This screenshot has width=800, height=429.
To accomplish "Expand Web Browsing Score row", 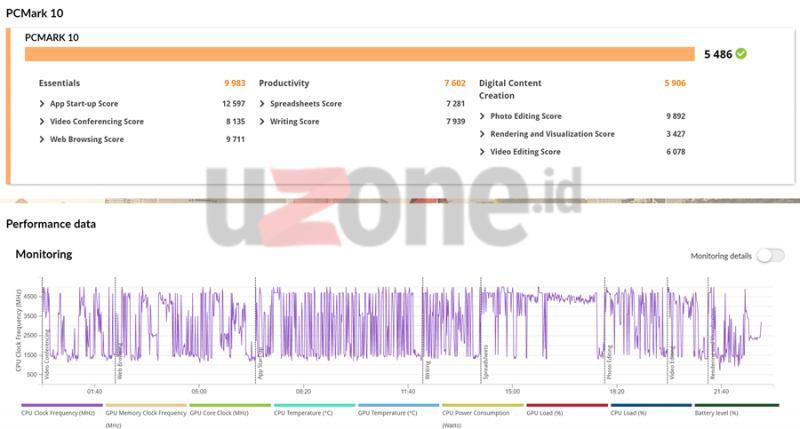I will (42, 139).
